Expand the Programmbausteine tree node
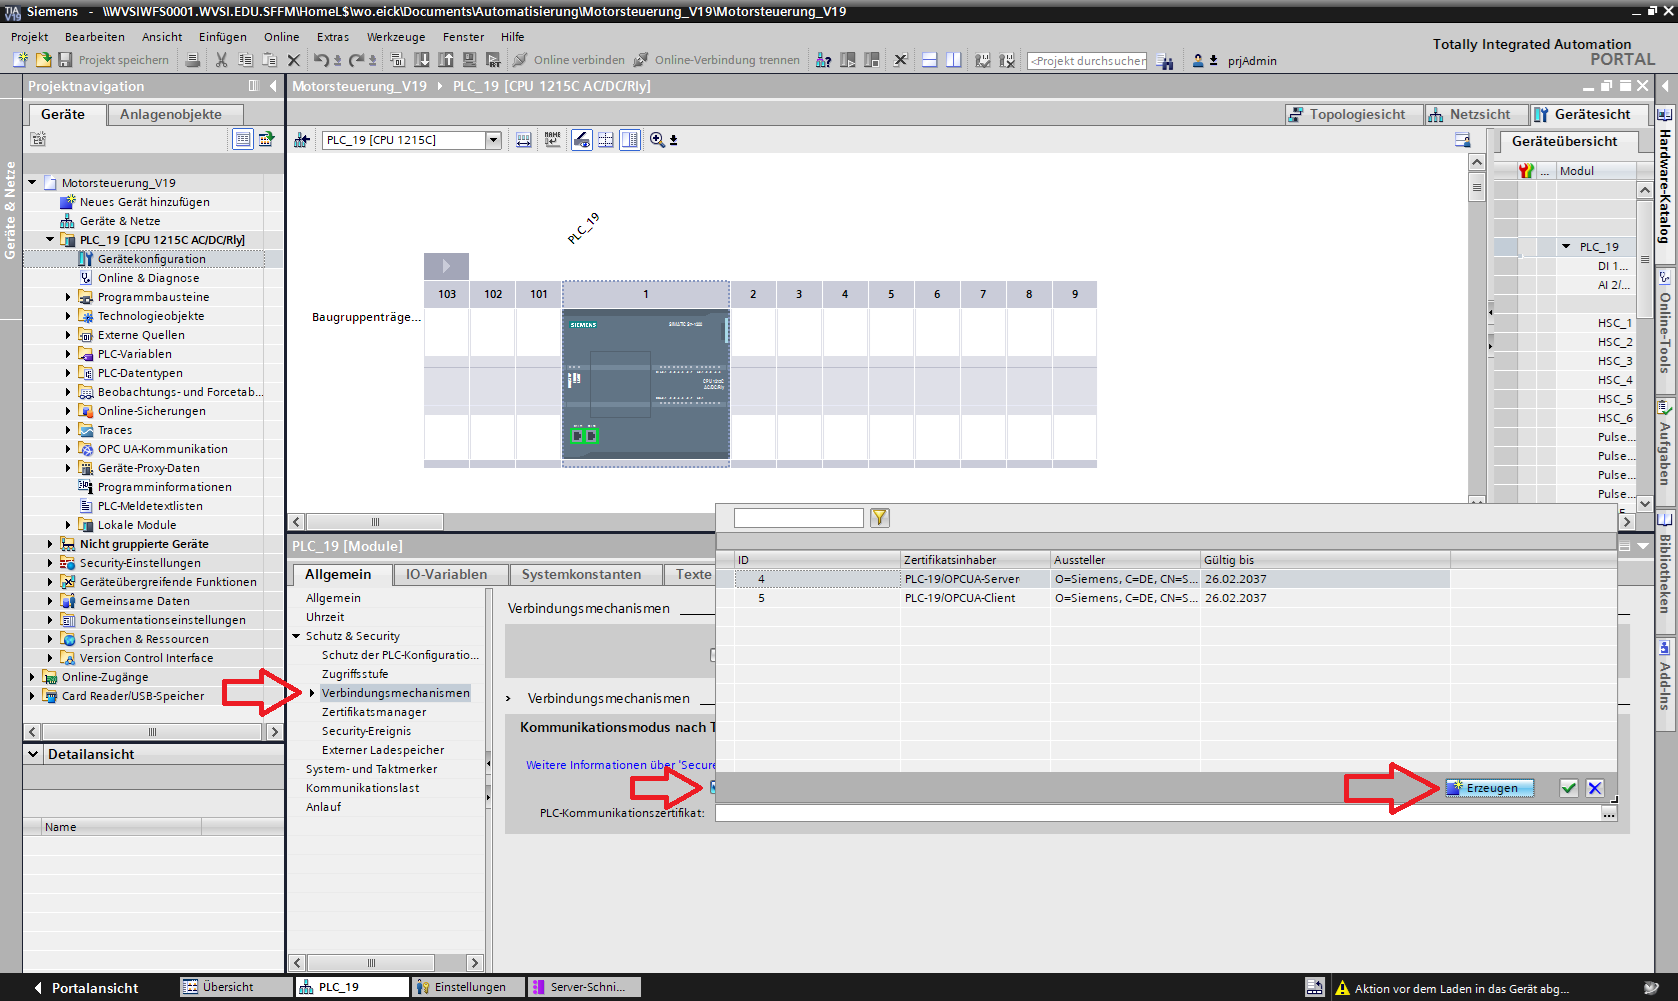The image size is (1678, 1001). (68, 297)
